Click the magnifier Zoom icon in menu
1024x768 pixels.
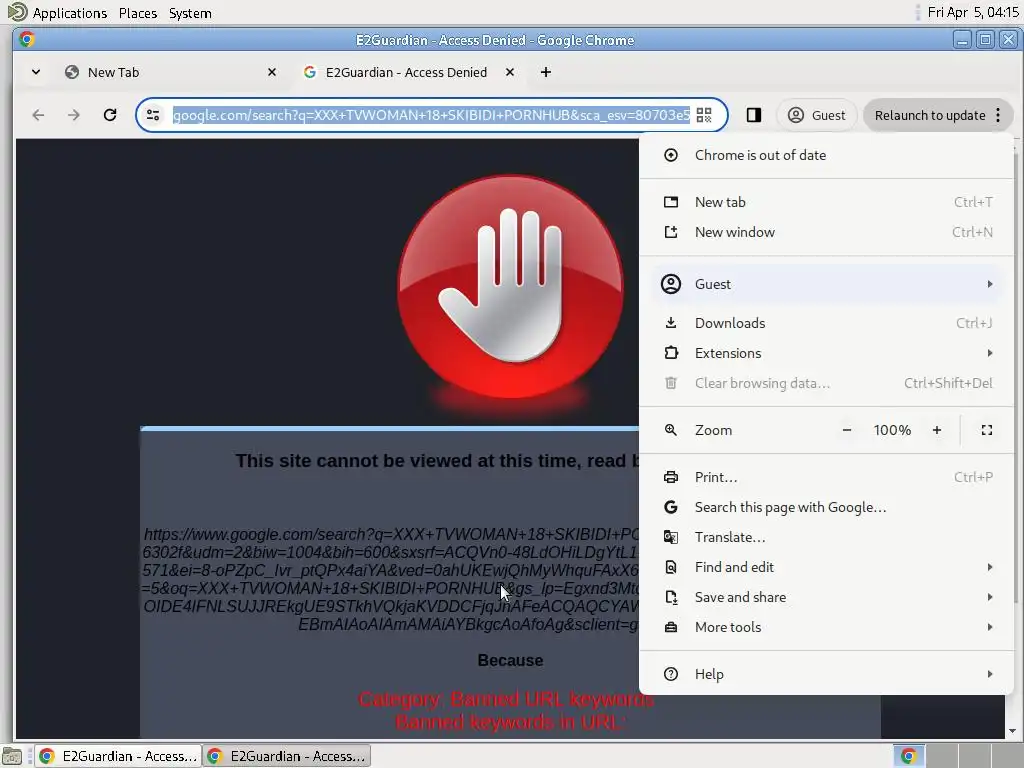point(671,430)
